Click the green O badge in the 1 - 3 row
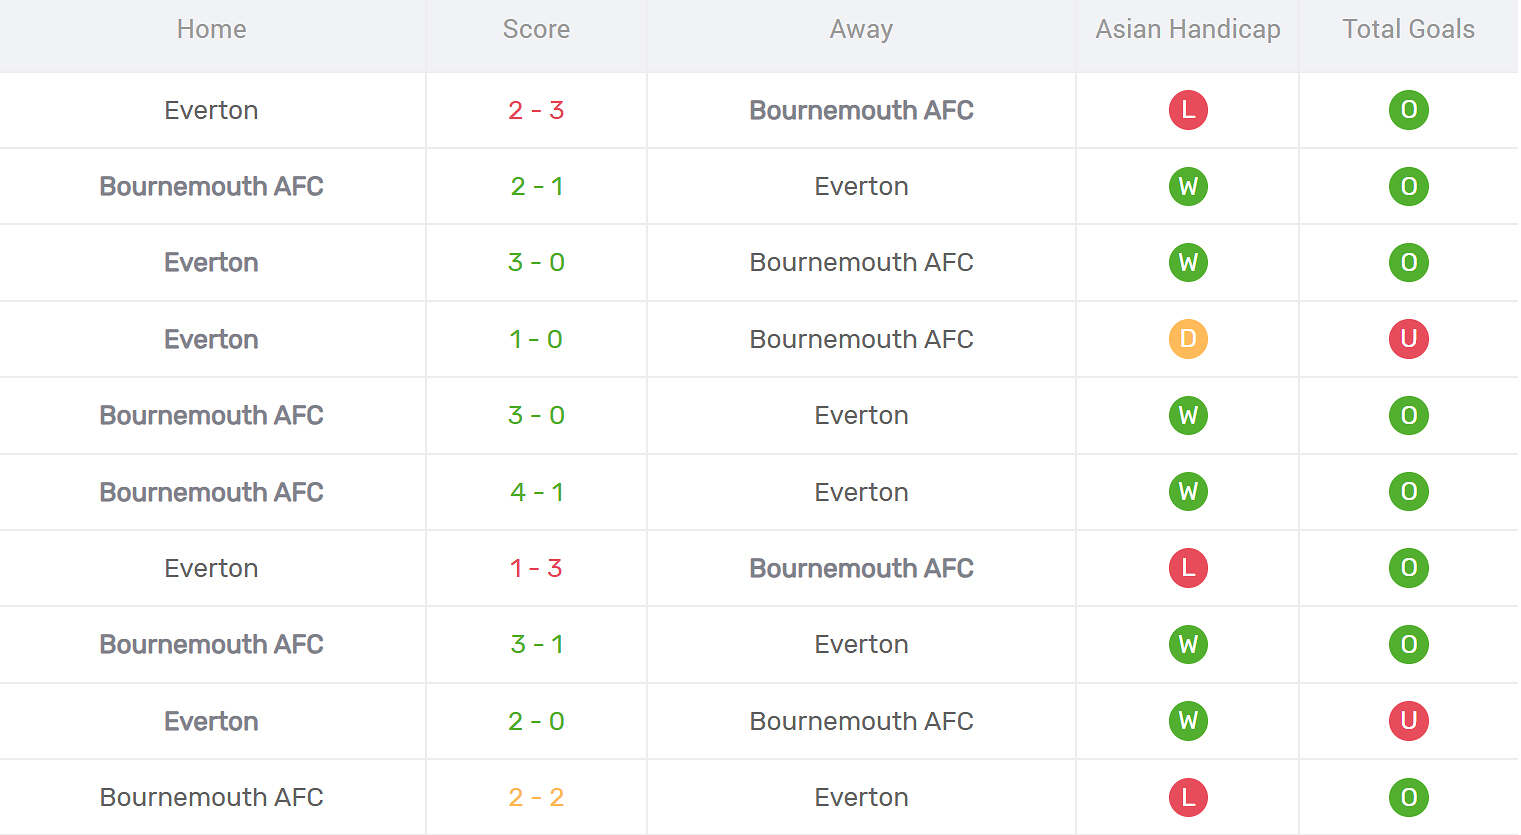This screenshot has height=835, width=1521. point(1408,568)
